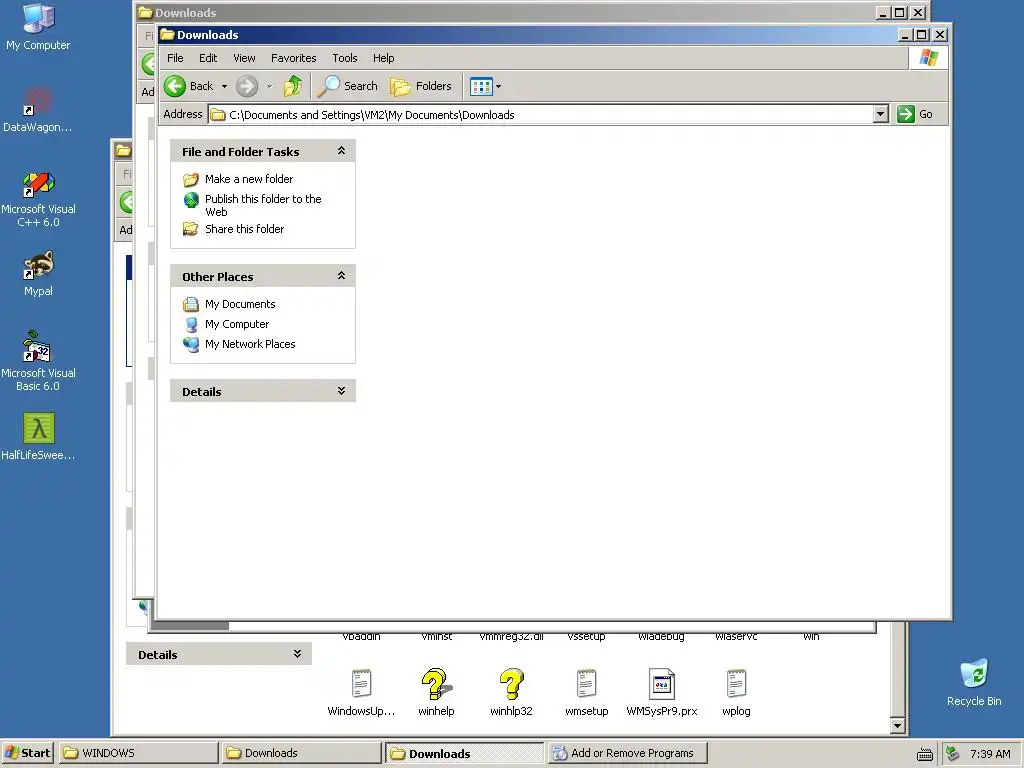Select the wmsetup file

tap(586, 693)
